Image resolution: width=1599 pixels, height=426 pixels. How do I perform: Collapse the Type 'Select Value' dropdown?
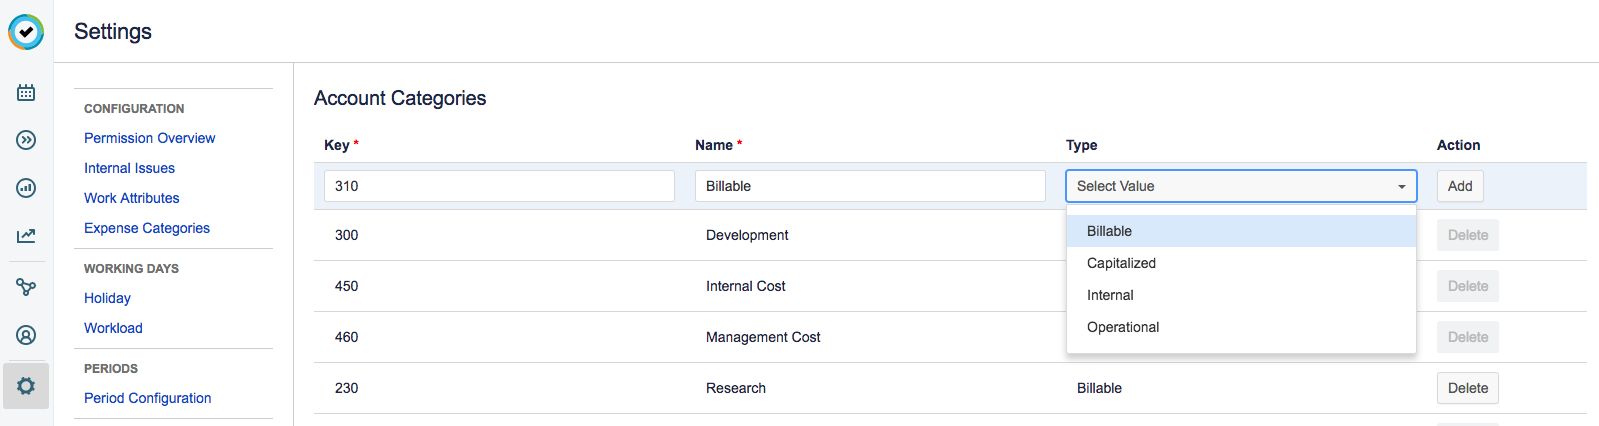1240,186
